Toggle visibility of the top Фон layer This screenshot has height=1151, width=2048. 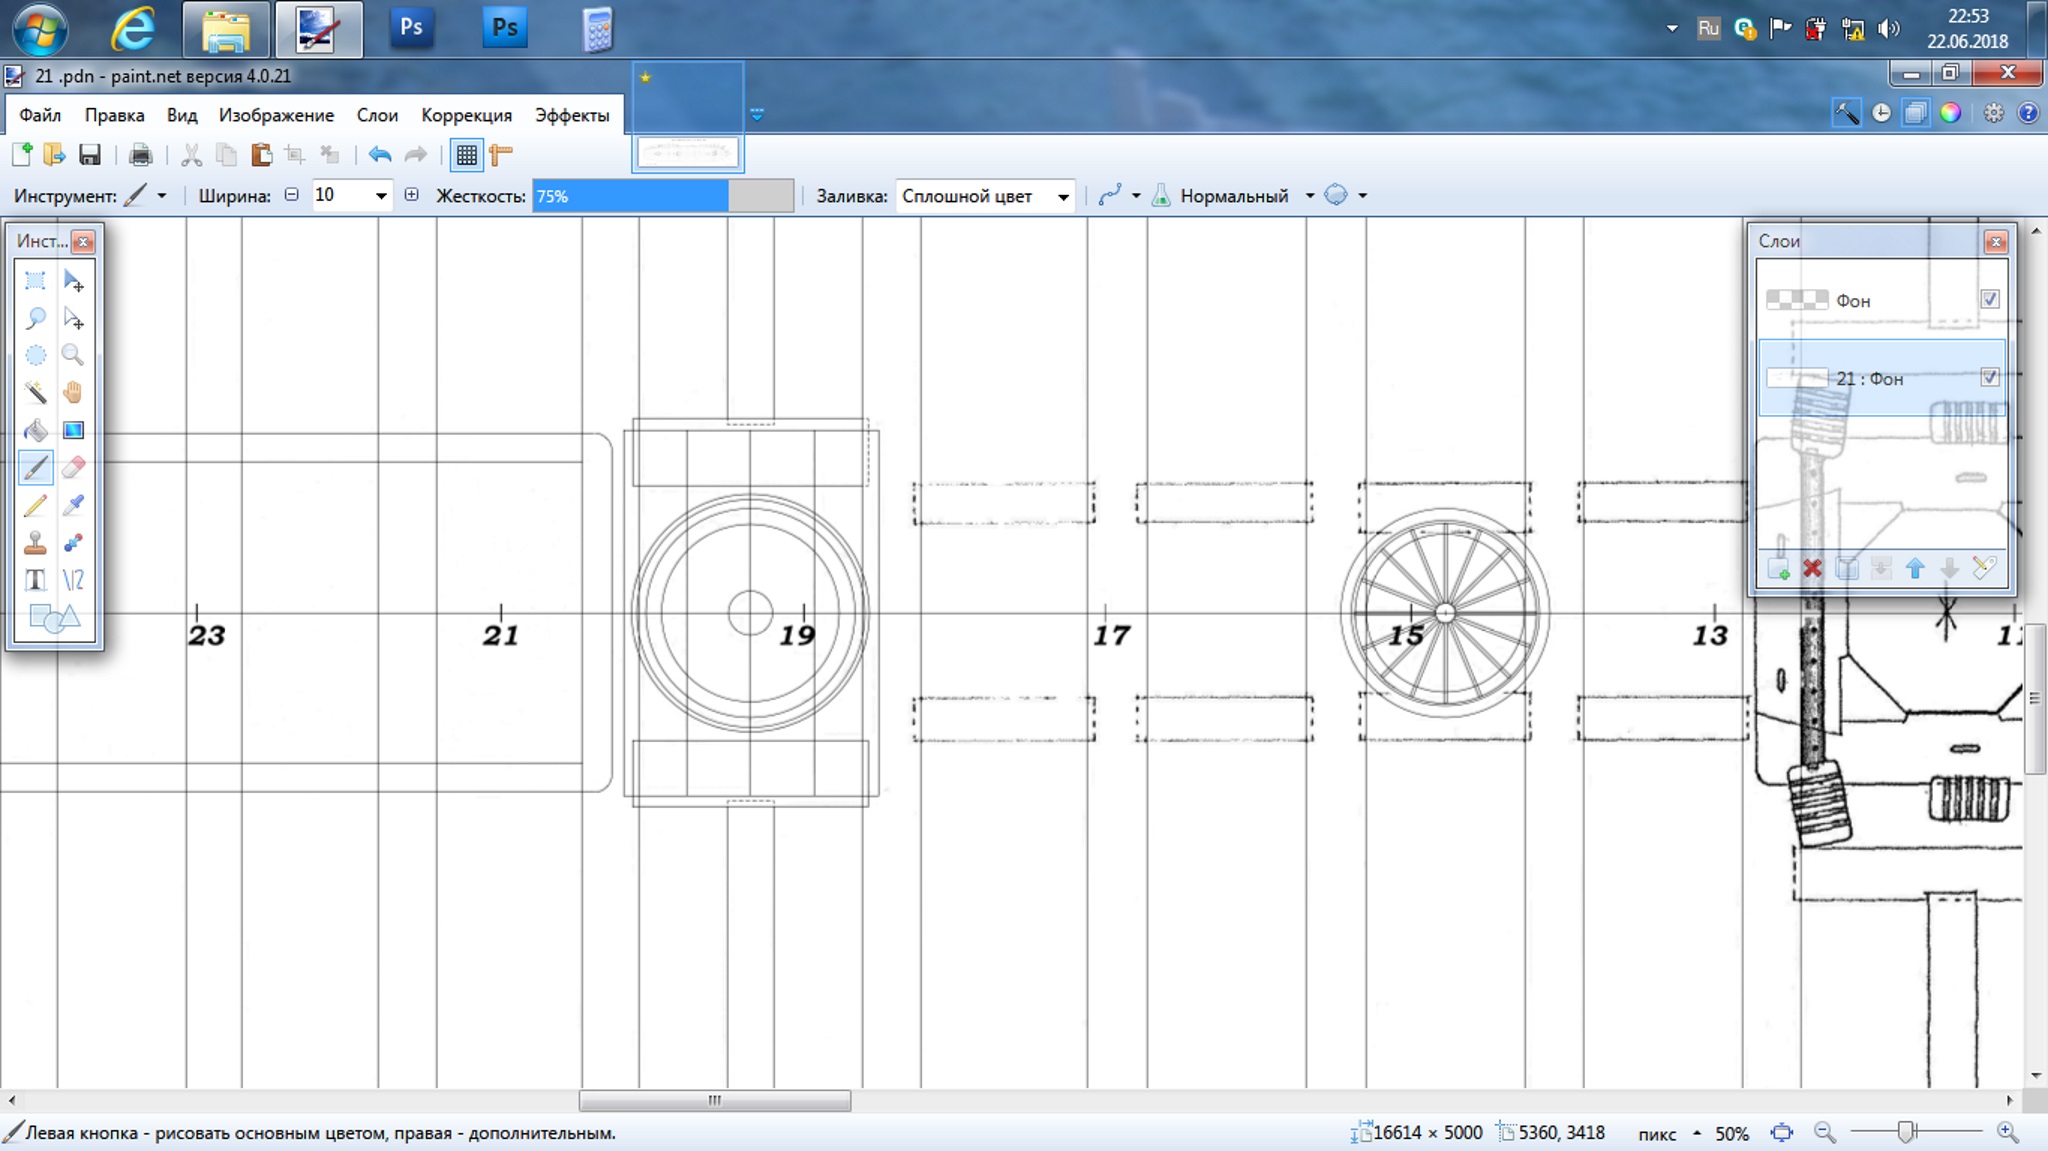tap(1990, 299)
